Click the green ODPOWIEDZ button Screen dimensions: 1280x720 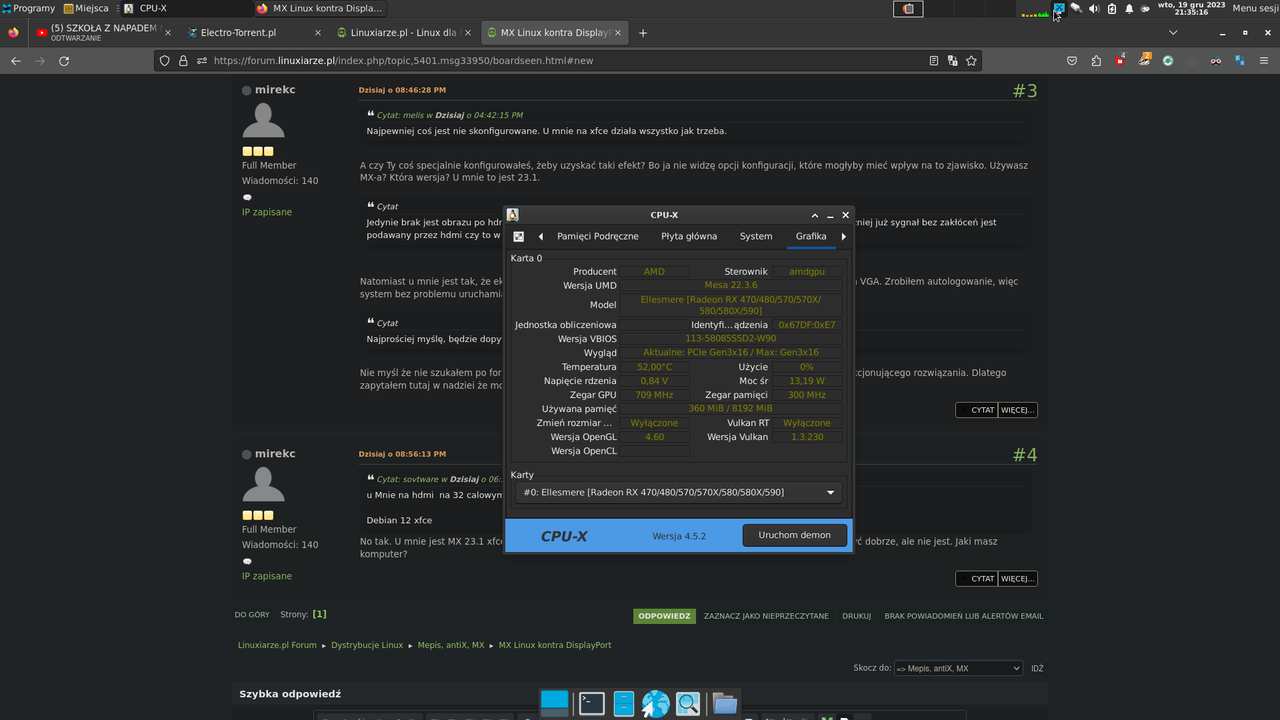664,616
